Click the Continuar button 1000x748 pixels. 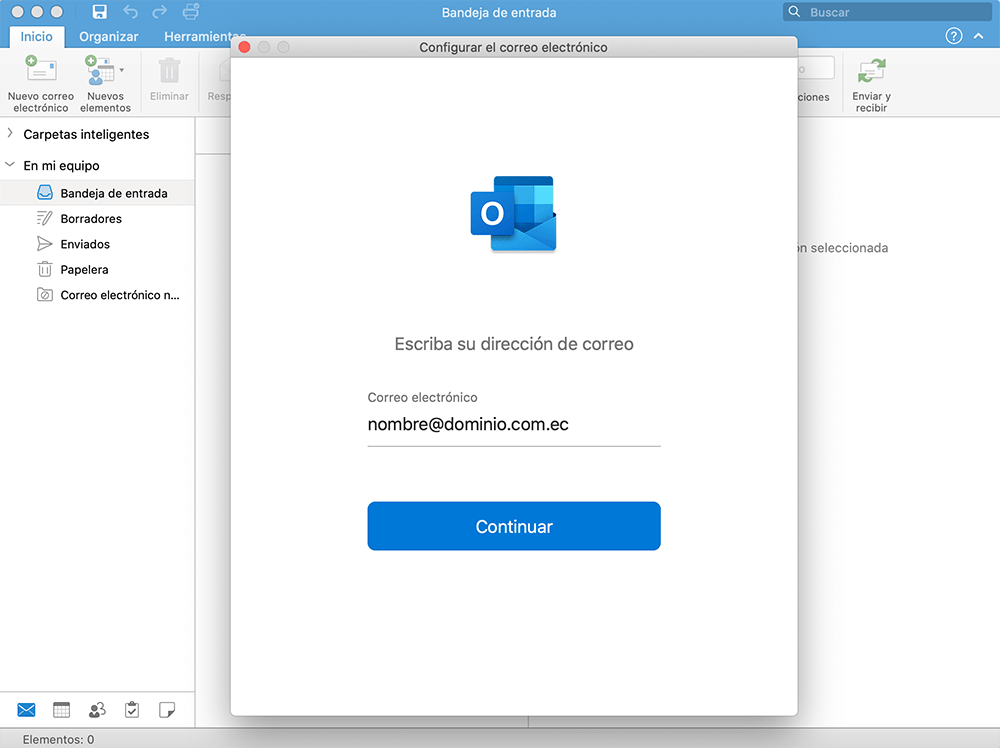point(514,526)
